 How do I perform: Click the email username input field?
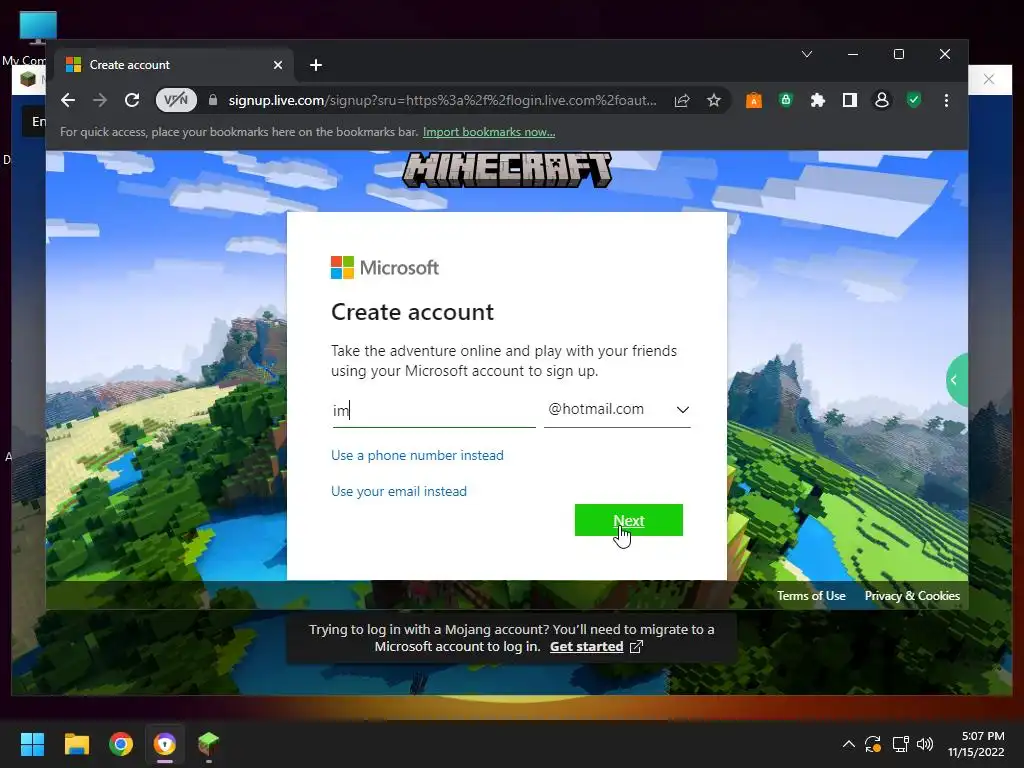point(434,410)
